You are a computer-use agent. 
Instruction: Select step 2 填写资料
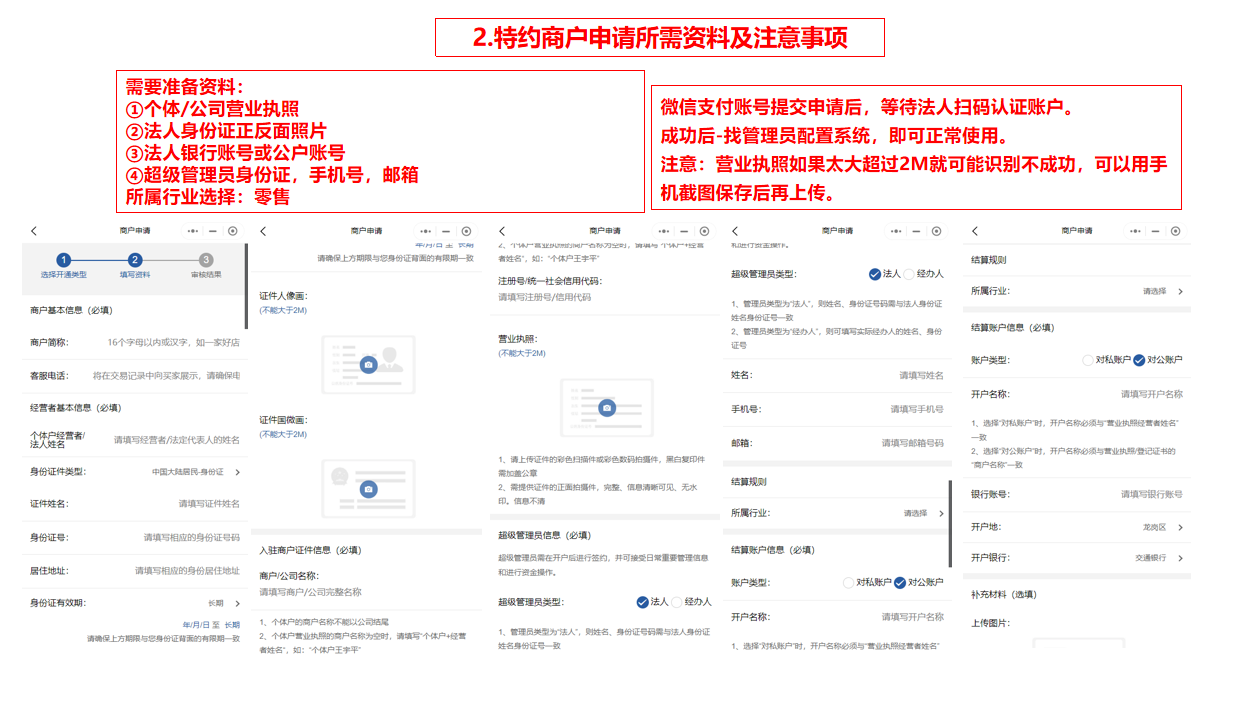click(x=135, y=265)
